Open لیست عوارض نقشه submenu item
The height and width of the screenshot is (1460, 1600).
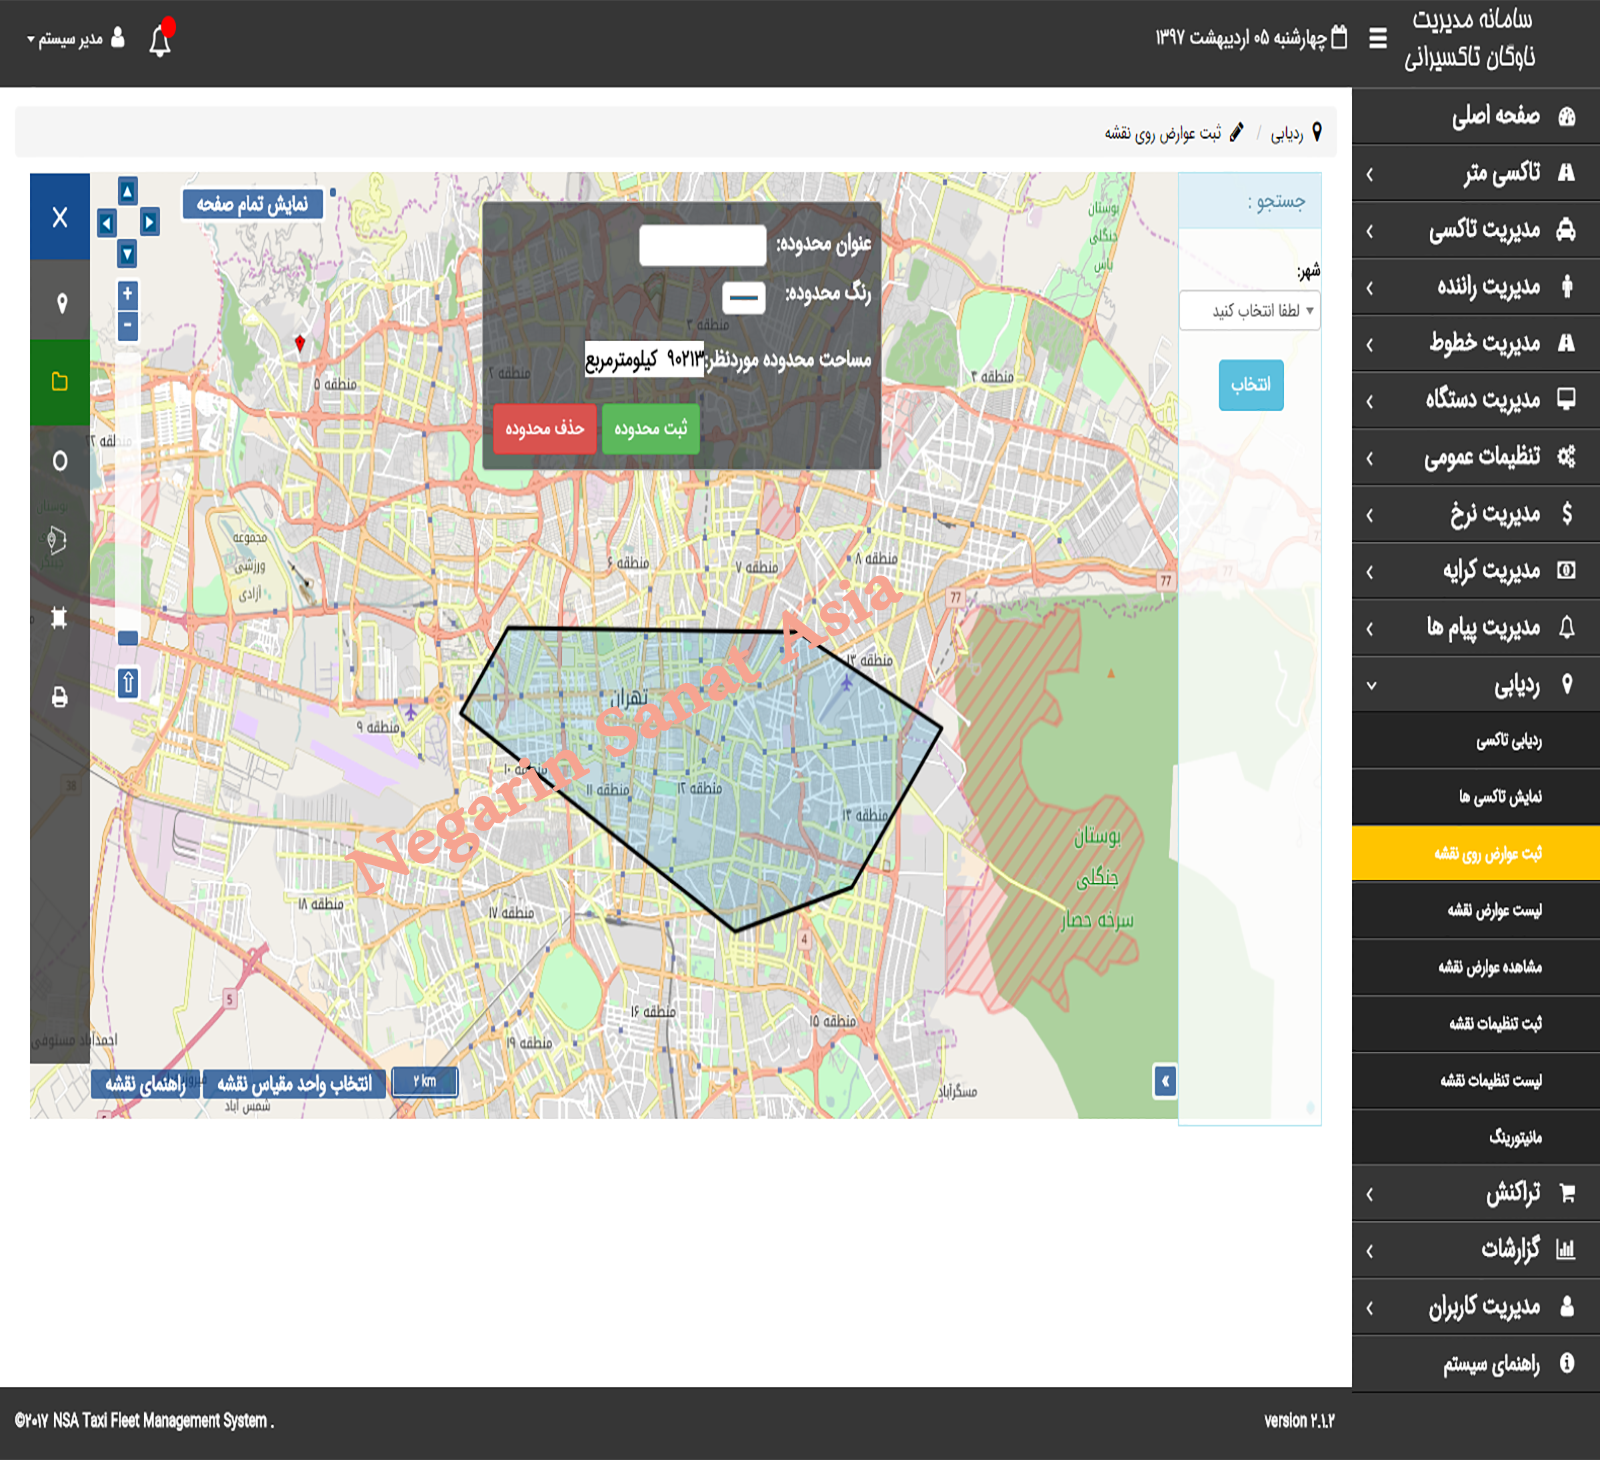[1476, 911]
